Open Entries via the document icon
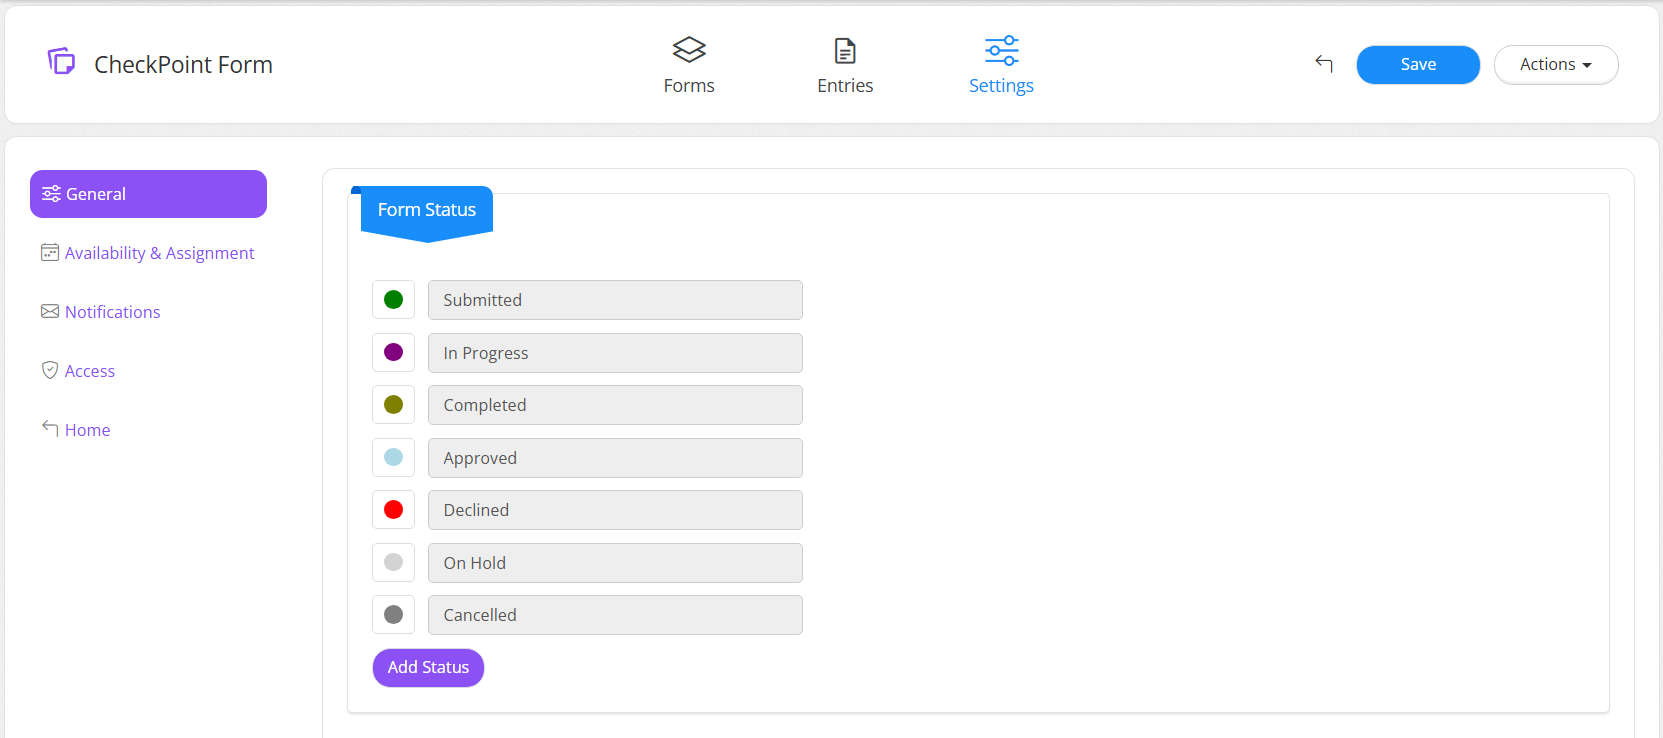1663x738 pixels. point(845,50)
